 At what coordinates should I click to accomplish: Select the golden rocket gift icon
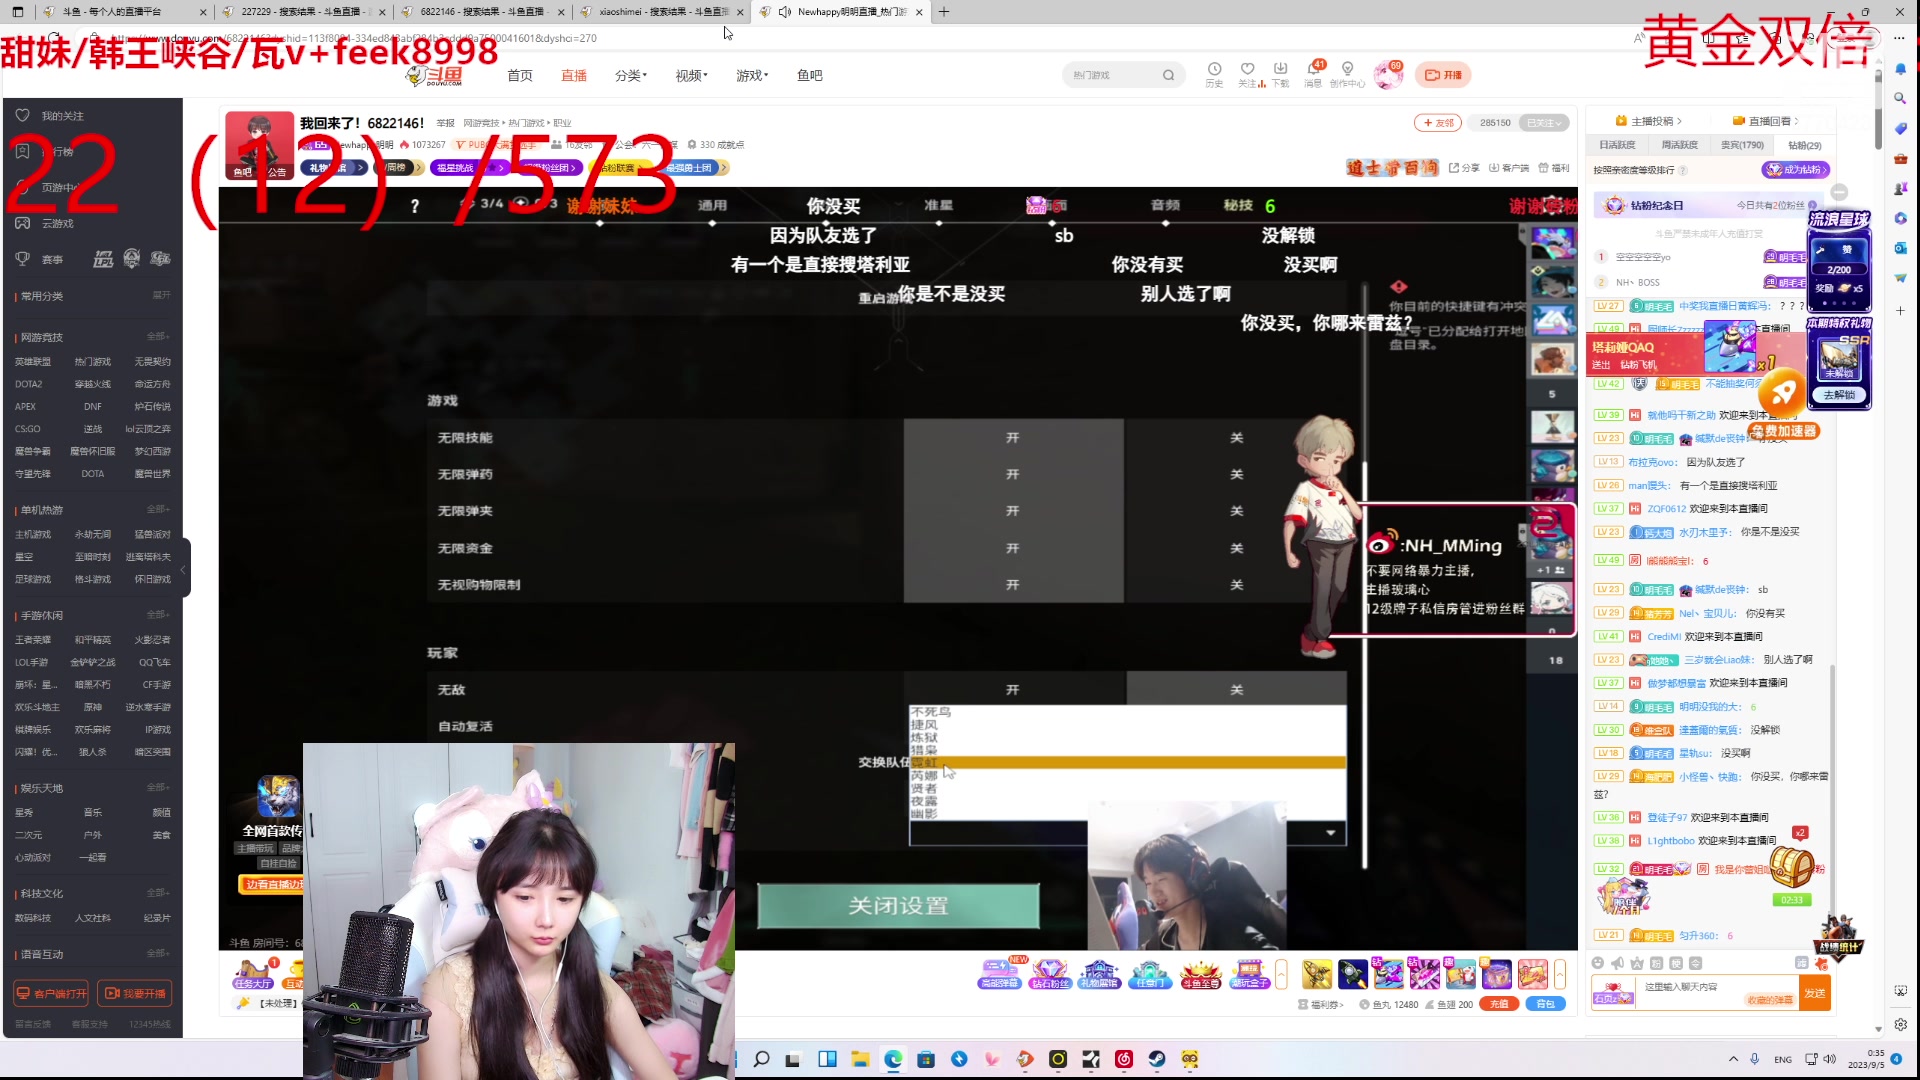pyautogui.click(x=1317, y=972)
